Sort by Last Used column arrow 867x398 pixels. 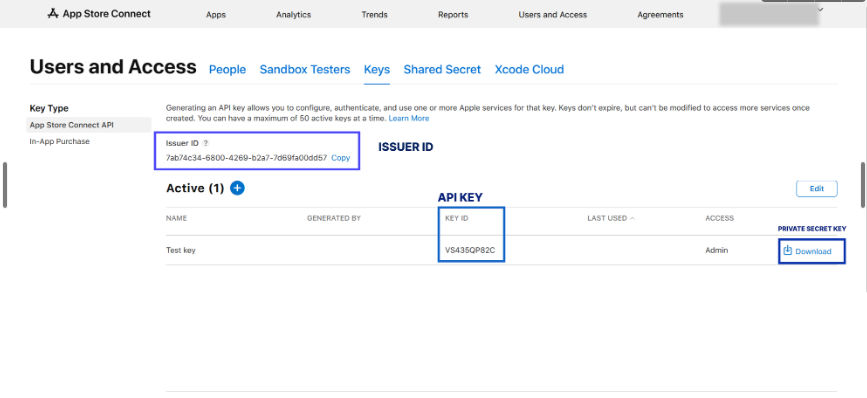(632, 218)
